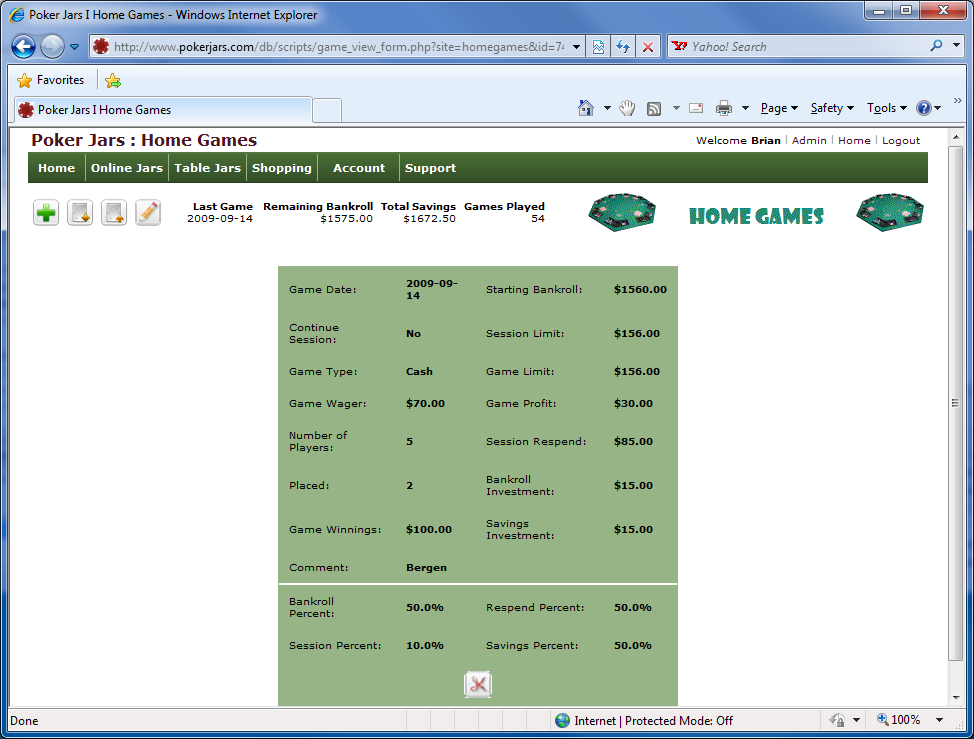Click the Favorites star button

(51, 80)
